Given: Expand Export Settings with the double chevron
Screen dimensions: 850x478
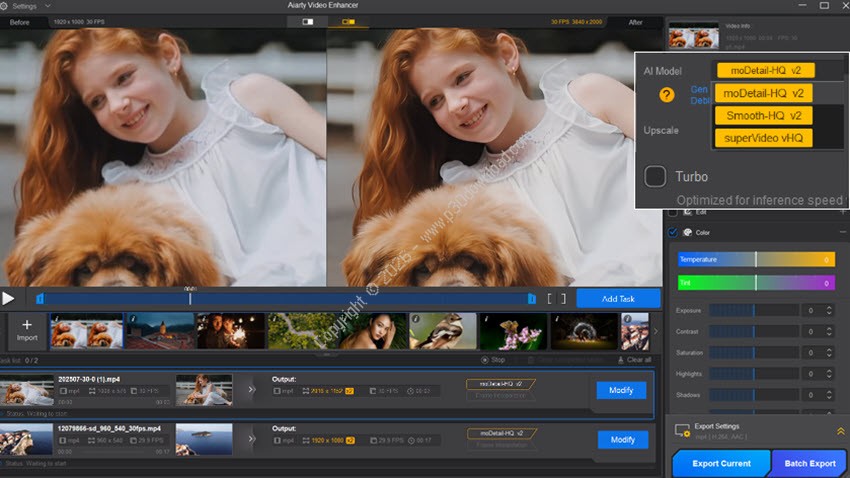Looking at the screenshot, I should (x=839, y=430).
